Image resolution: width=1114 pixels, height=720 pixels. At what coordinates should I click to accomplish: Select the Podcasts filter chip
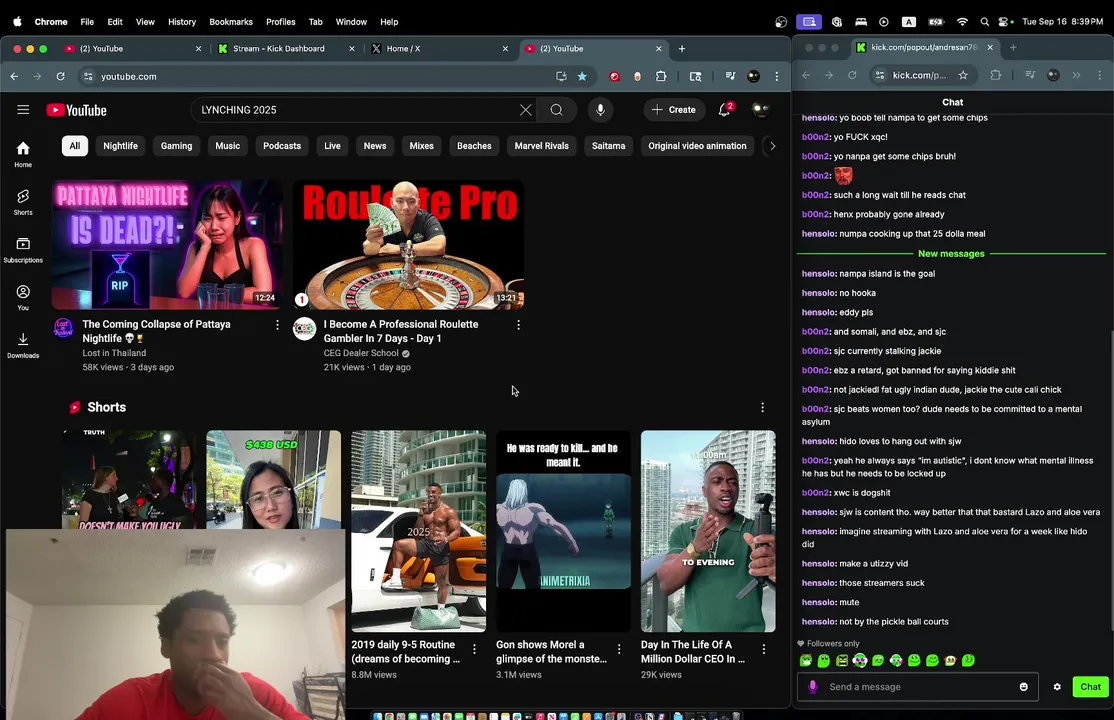click(x=282, y=146)
